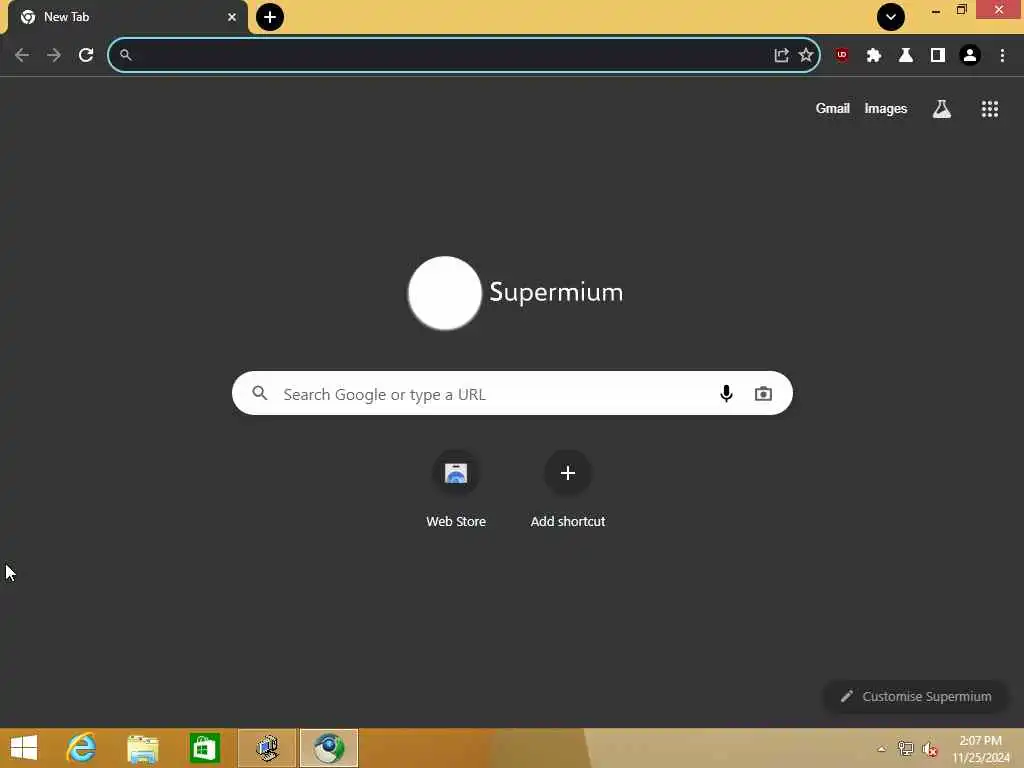The width and height of the screenshot is (1024, 768).
Task: Close the New Tab tab
Action: (232, 17)
